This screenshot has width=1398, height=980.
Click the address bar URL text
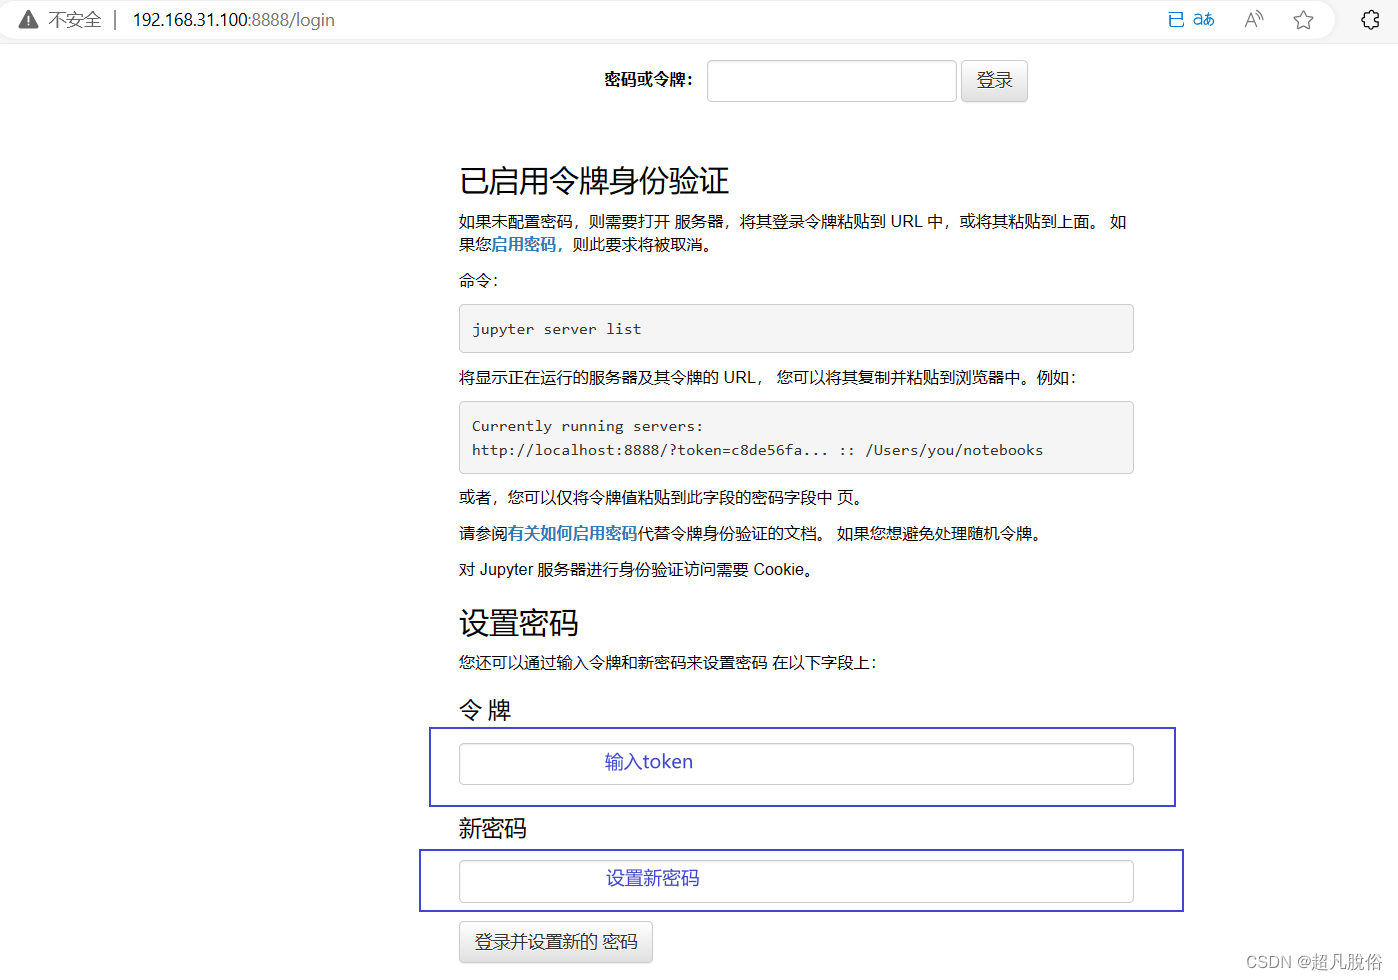point(234,20)
